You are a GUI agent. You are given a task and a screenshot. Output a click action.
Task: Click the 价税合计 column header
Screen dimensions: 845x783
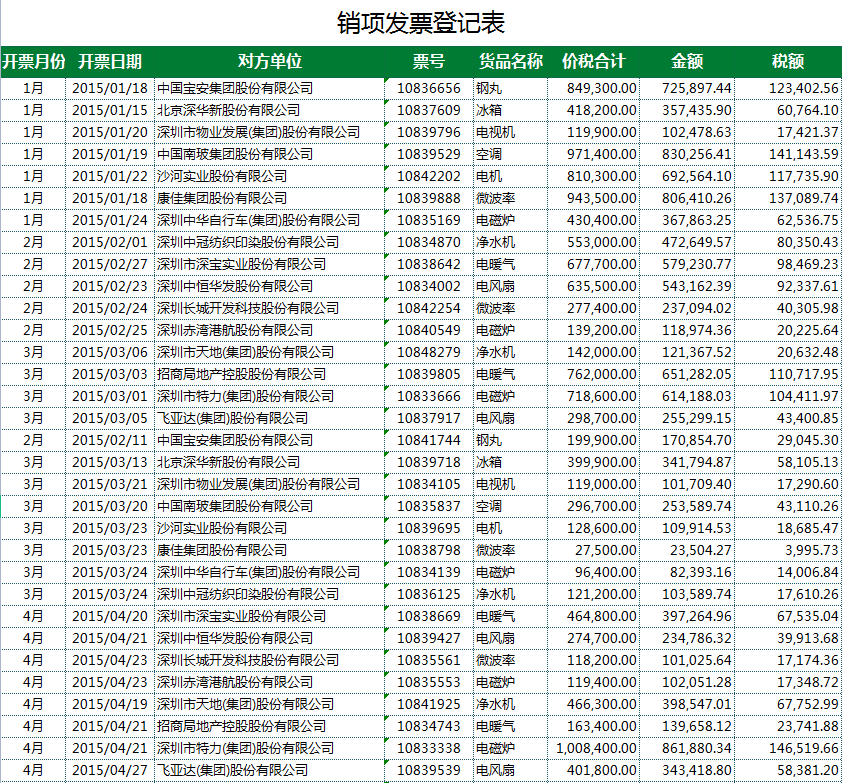(594, 61)
